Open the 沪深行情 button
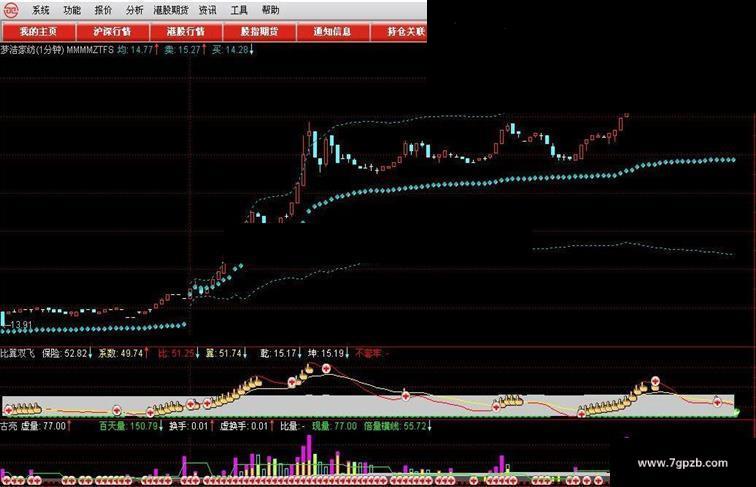 point(112,32)
